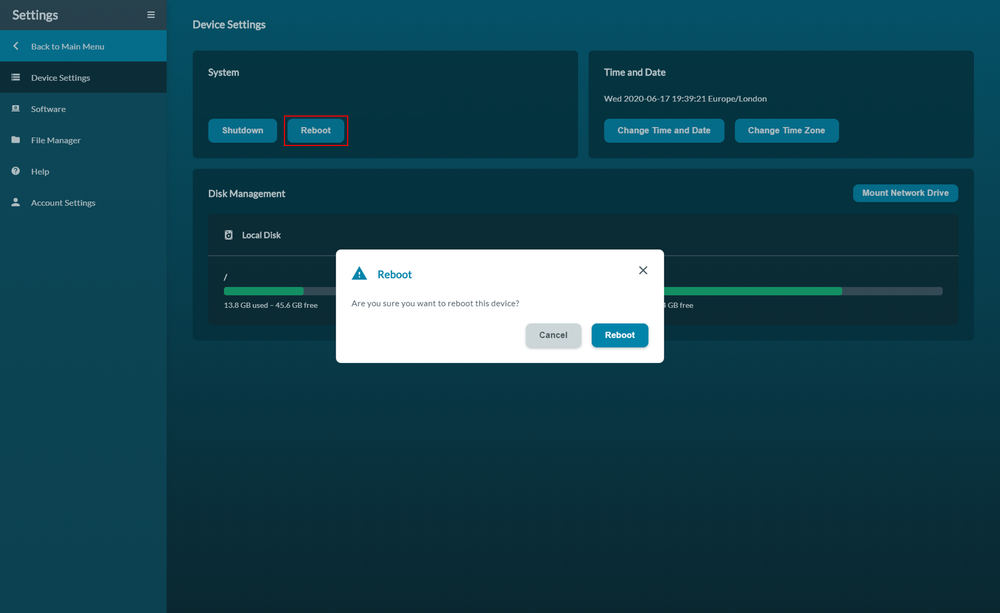Confirm Reboot in the dialog
The image size is (1000, 613).
(x=619, y=335)
